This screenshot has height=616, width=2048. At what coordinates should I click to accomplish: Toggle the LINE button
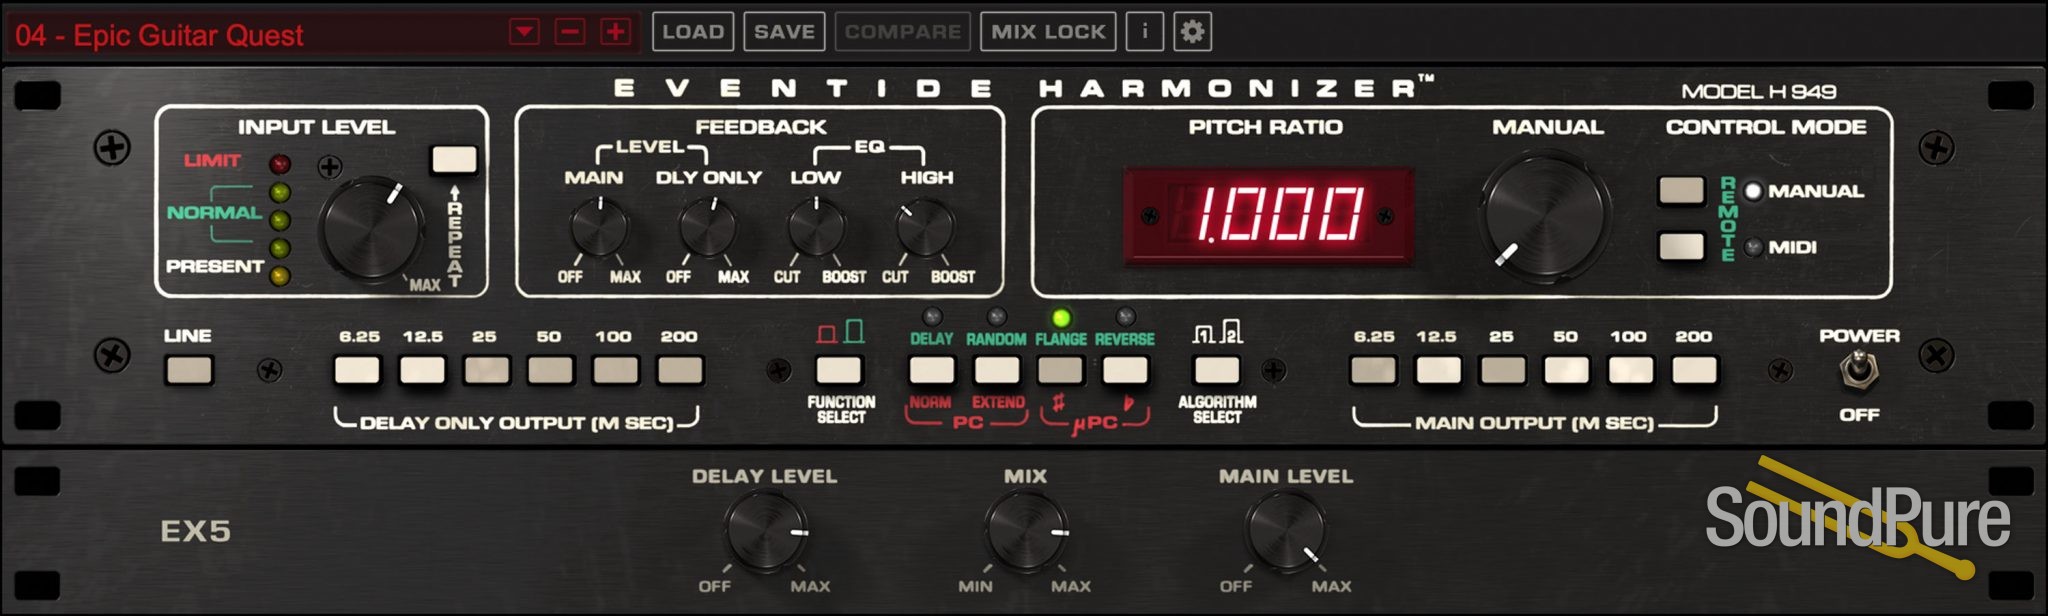(x=189, y=370)
